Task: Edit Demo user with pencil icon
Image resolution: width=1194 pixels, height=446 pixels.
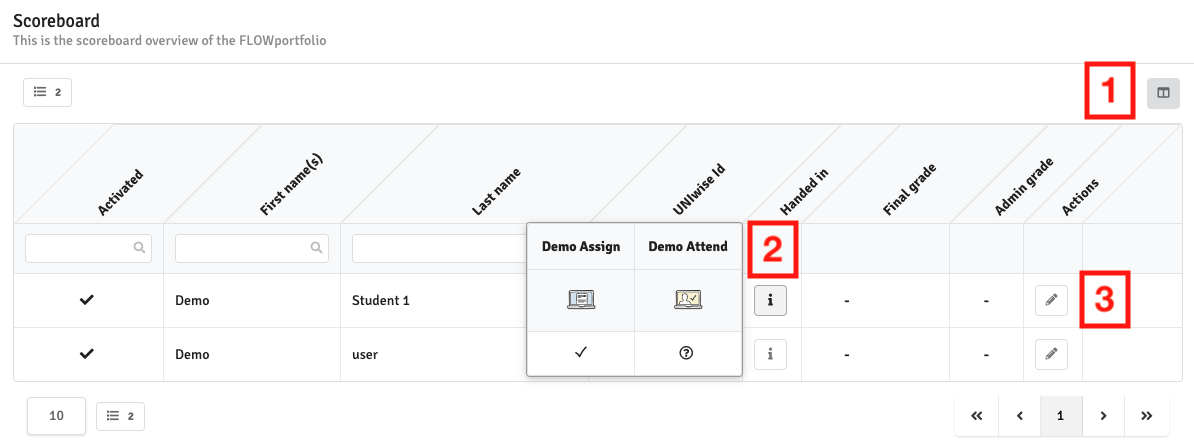Action: (x=1051, y=354)
